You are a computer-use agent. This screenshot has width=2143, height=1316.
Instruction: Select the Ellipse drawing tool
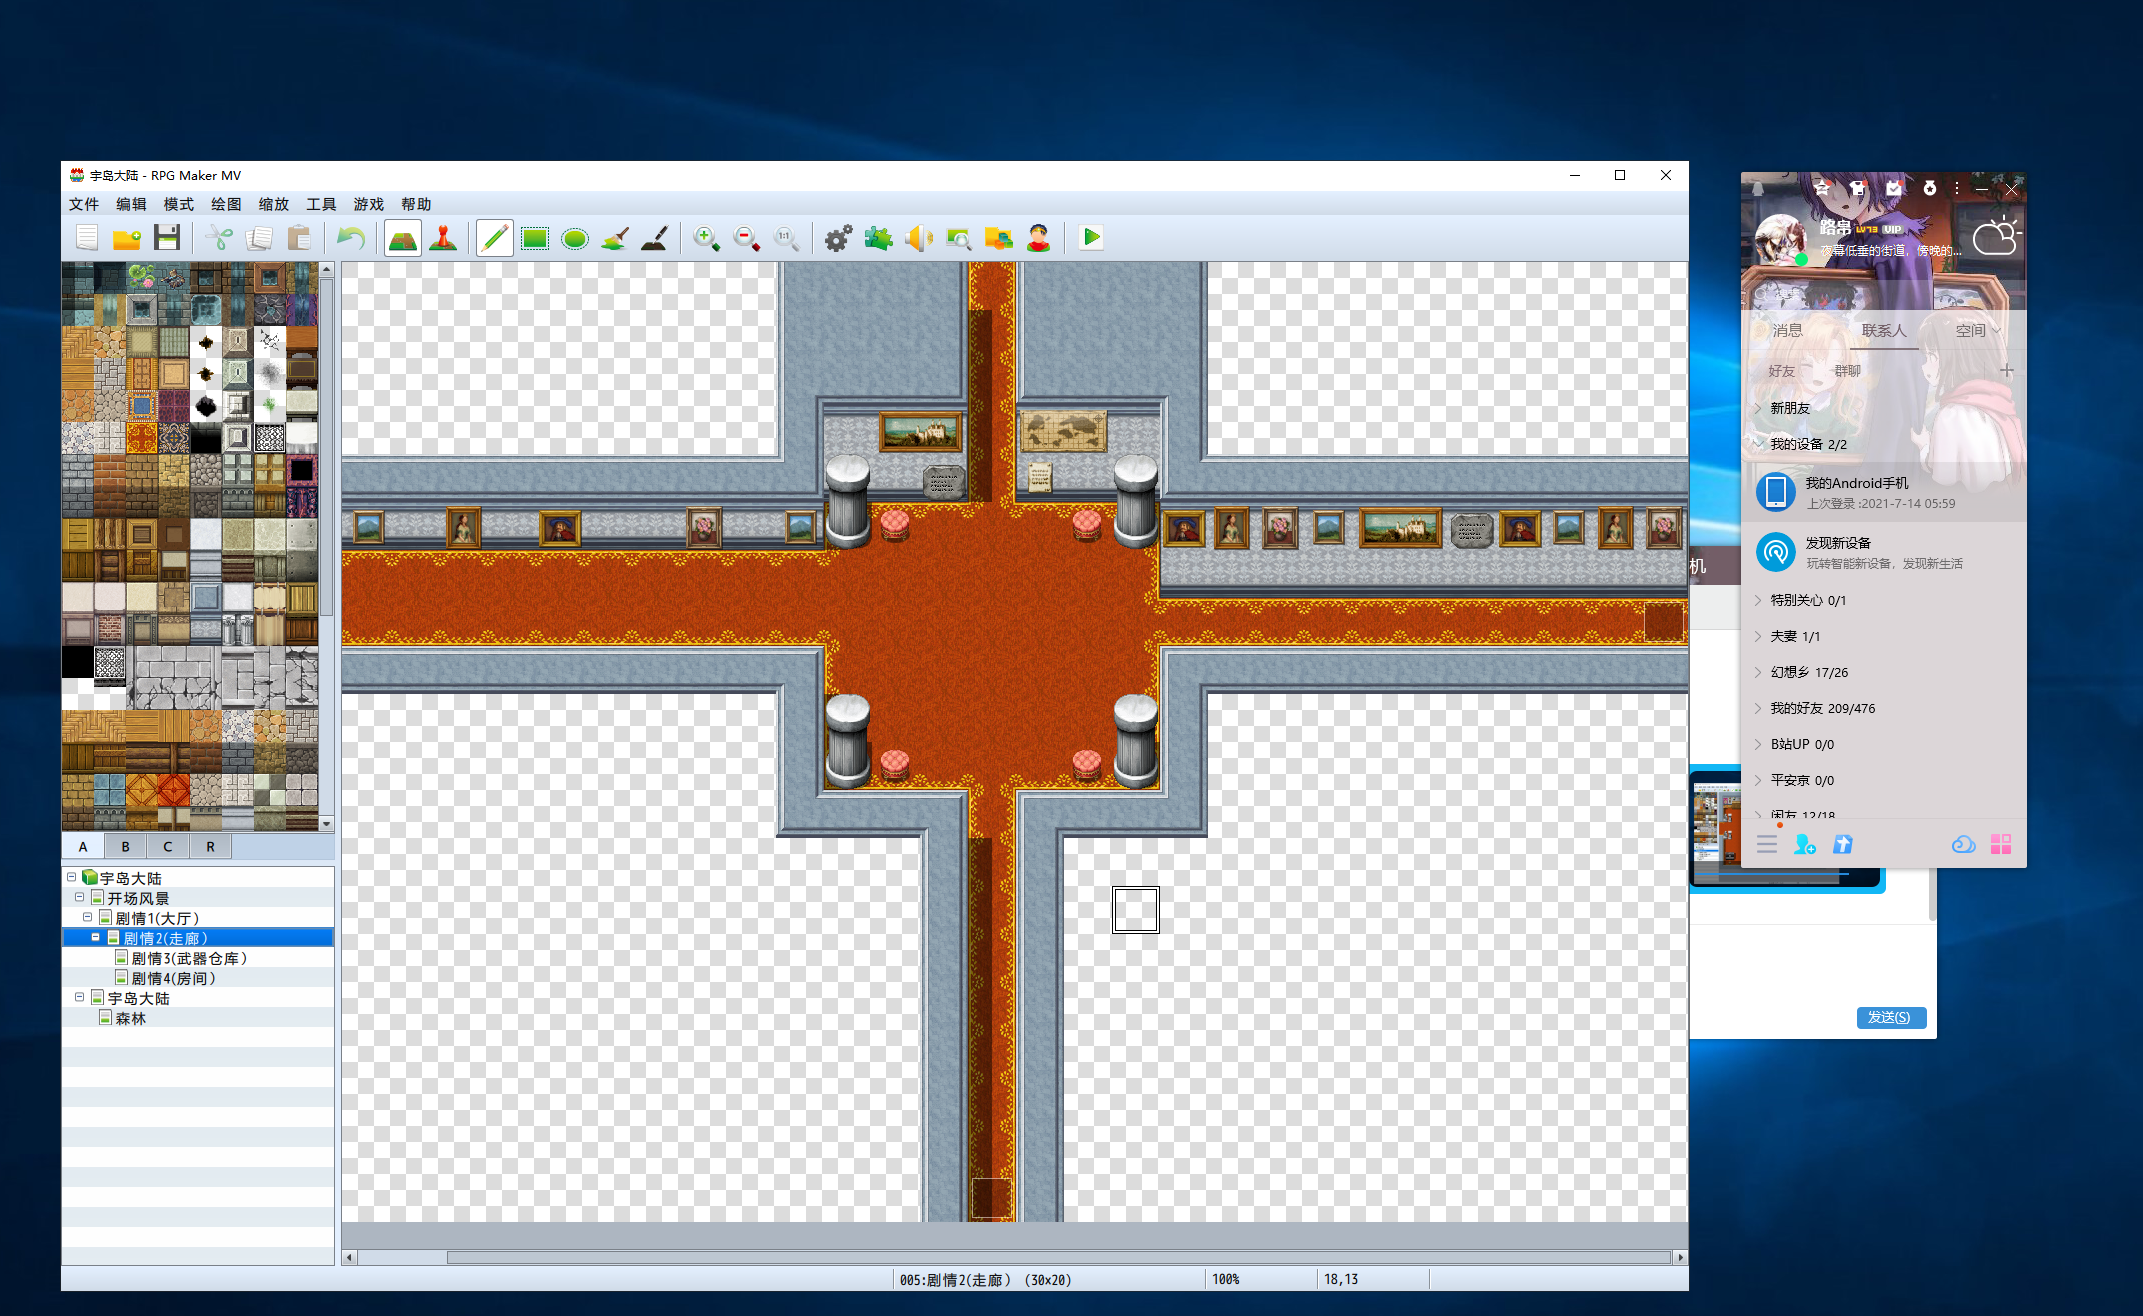tap(575, 238)
